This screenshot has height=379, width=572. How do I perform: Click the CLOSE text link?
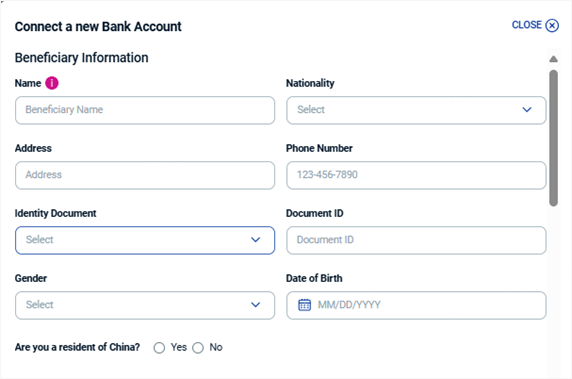click(x=526, y=25)
